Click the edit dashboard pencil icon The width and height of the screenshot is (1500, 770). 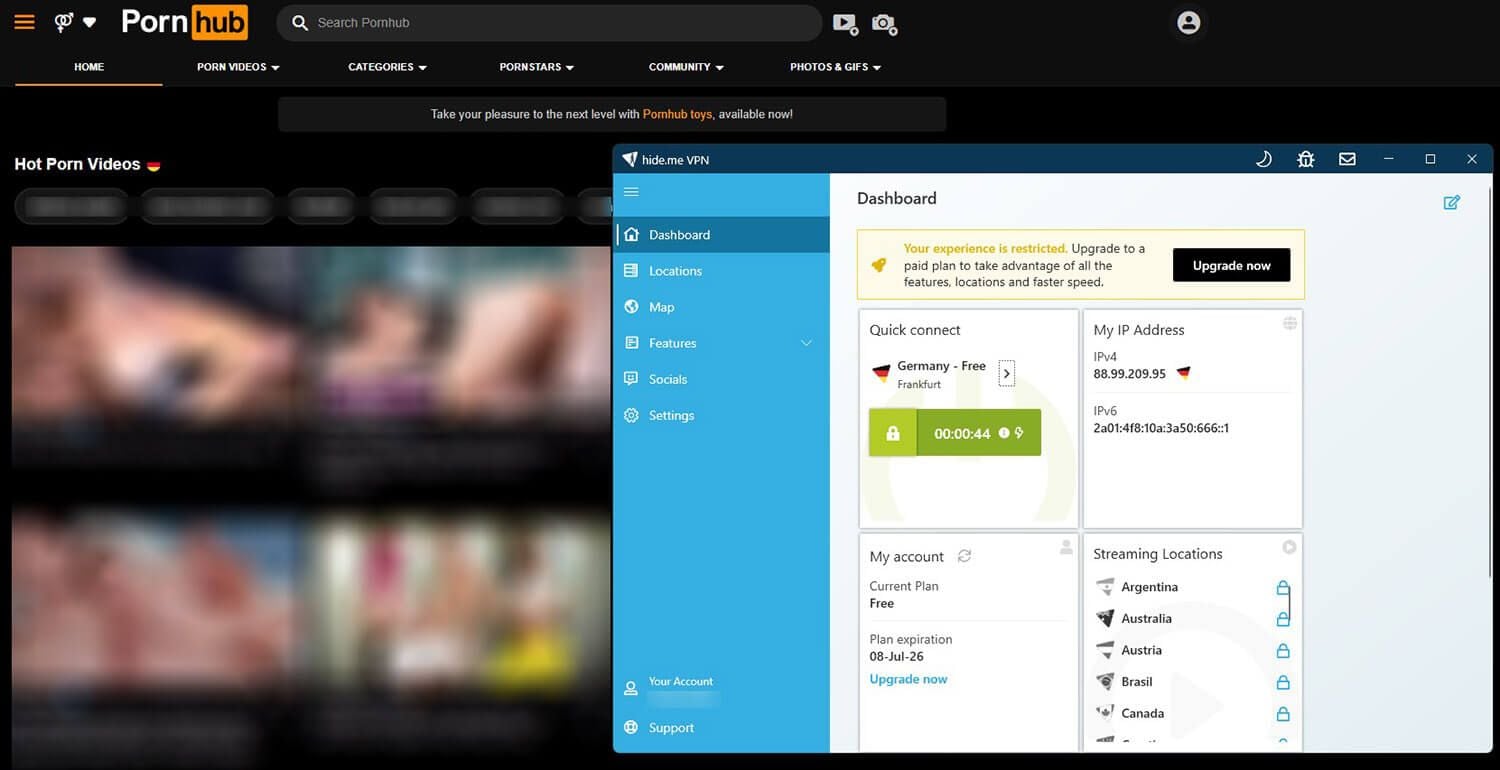(1451, 202)
